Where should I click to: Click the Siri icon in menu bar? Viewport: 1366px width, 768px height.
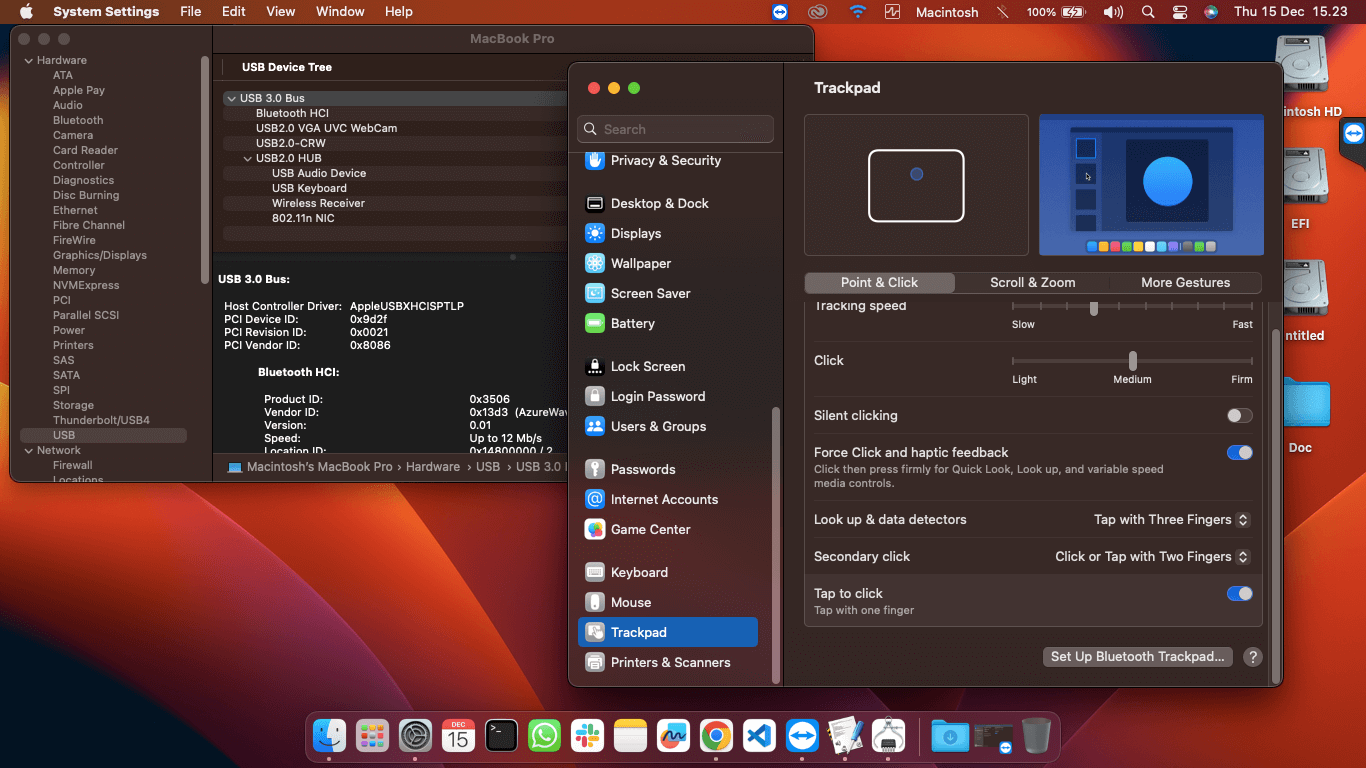tap(1211, 12)
